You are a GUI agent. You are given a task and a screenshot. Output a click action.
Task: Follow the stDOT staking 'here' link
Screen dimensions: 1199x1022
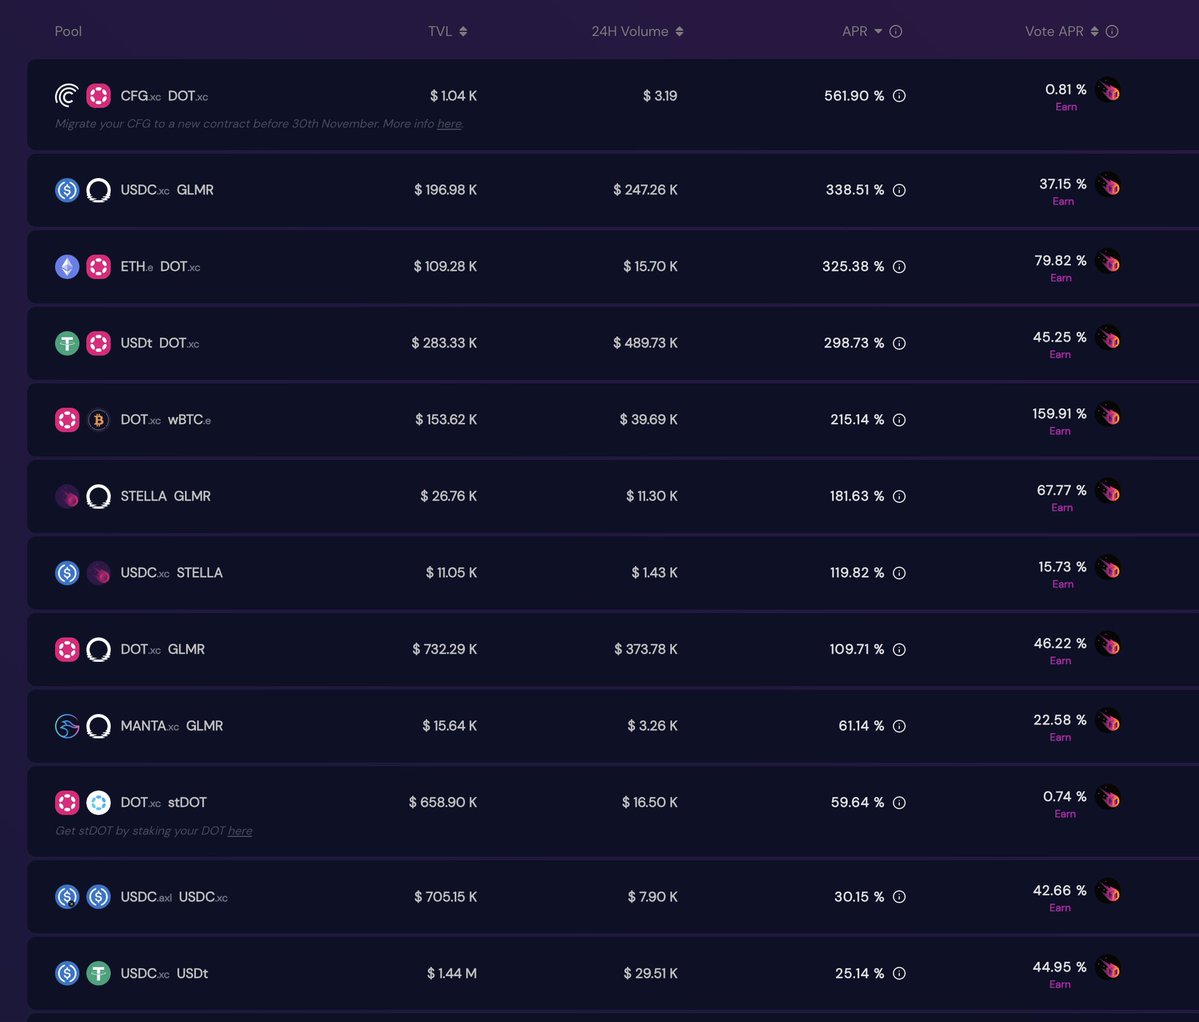tap(239, 831)
